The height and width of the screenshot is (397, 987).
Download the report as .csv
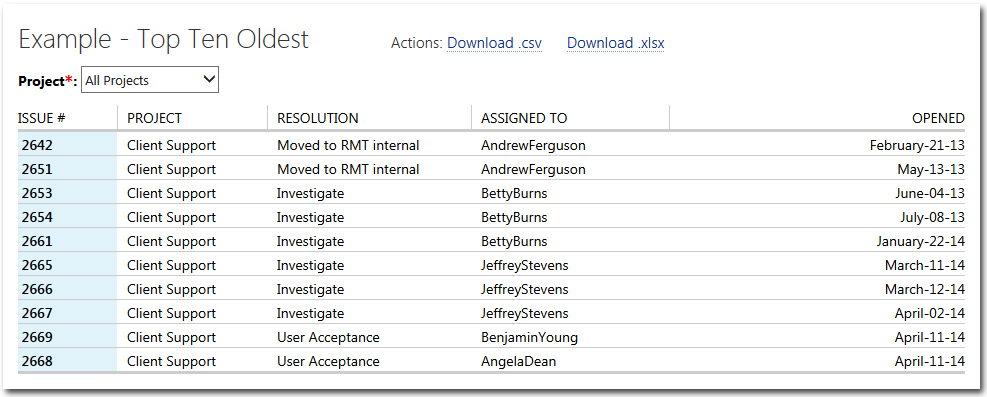(x=494, y=43)
